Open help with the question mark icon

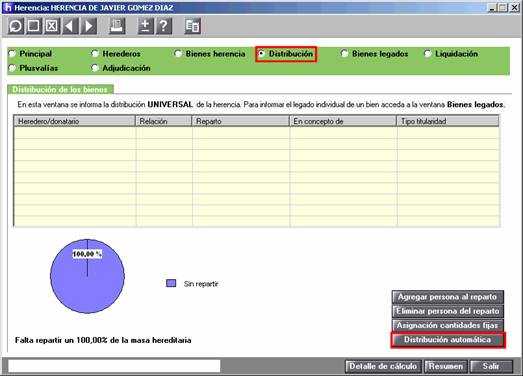coord(164,26)
